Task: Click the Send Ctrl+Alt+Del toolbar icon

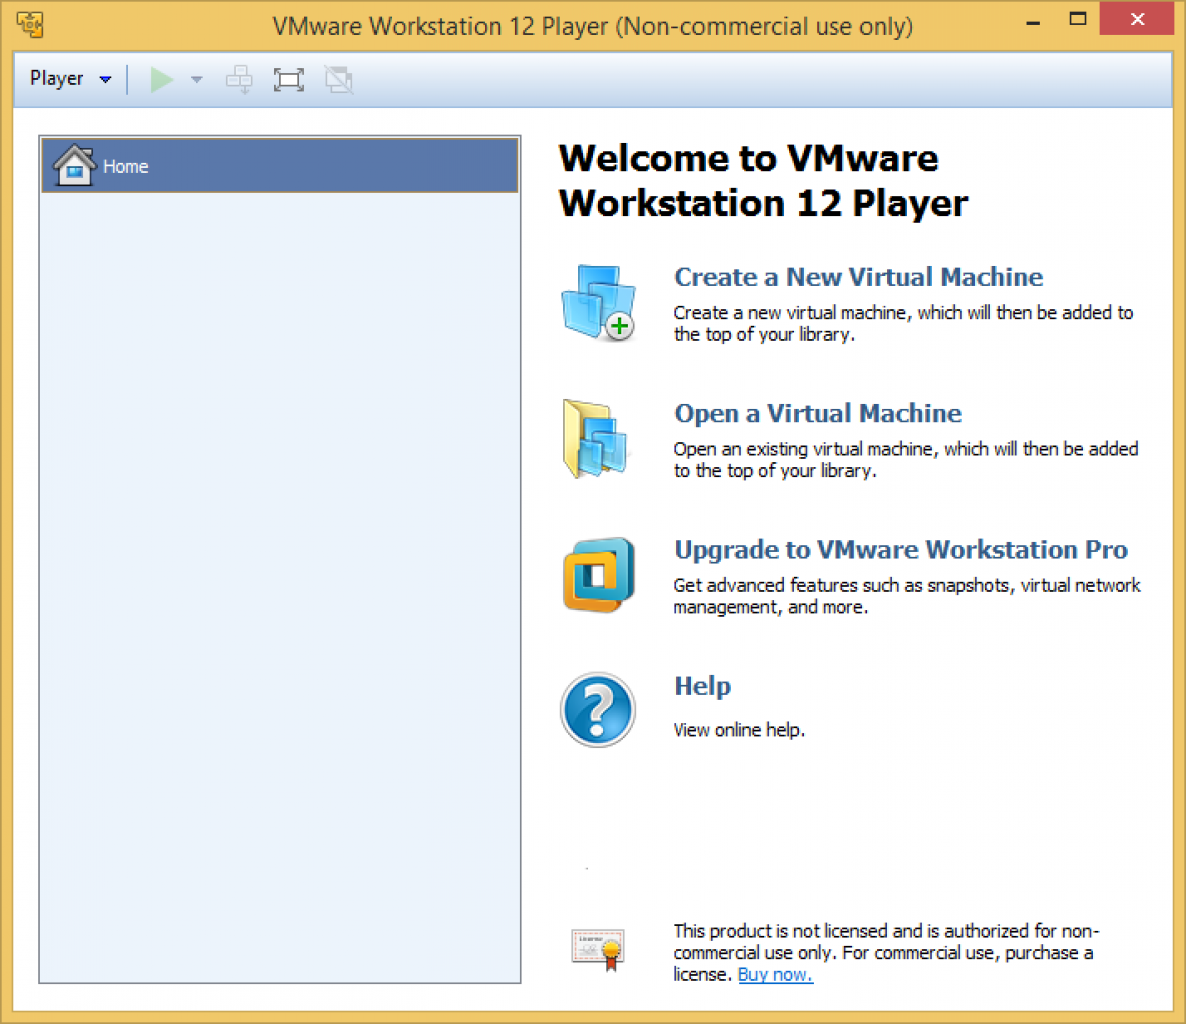Action: click(x=240, y=79)
